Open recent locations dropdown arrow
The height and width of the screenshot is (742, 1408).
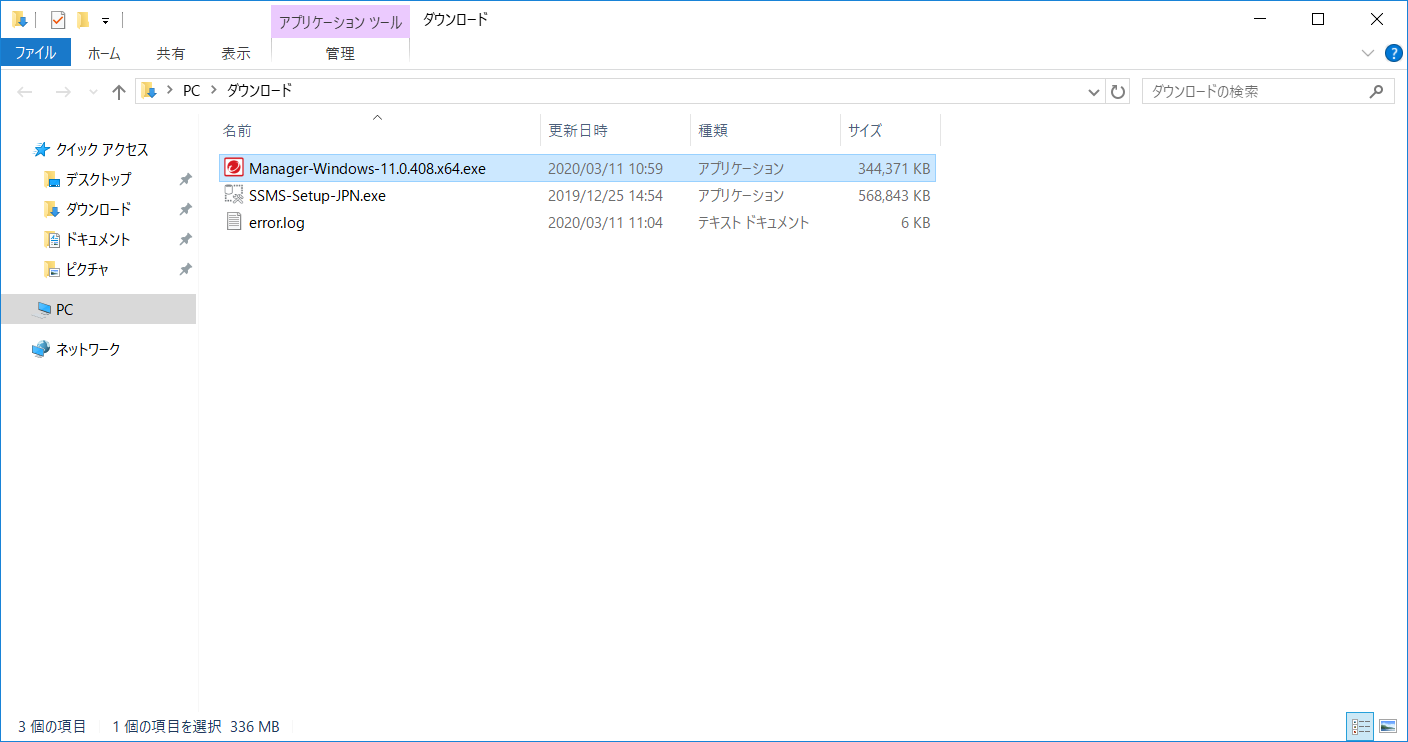pyautogui.click(x=93, y=92)
